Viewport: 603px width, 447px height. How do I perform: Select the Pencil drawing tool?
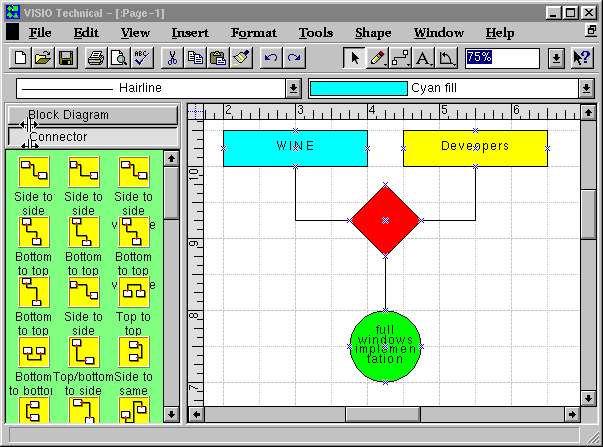377,58
